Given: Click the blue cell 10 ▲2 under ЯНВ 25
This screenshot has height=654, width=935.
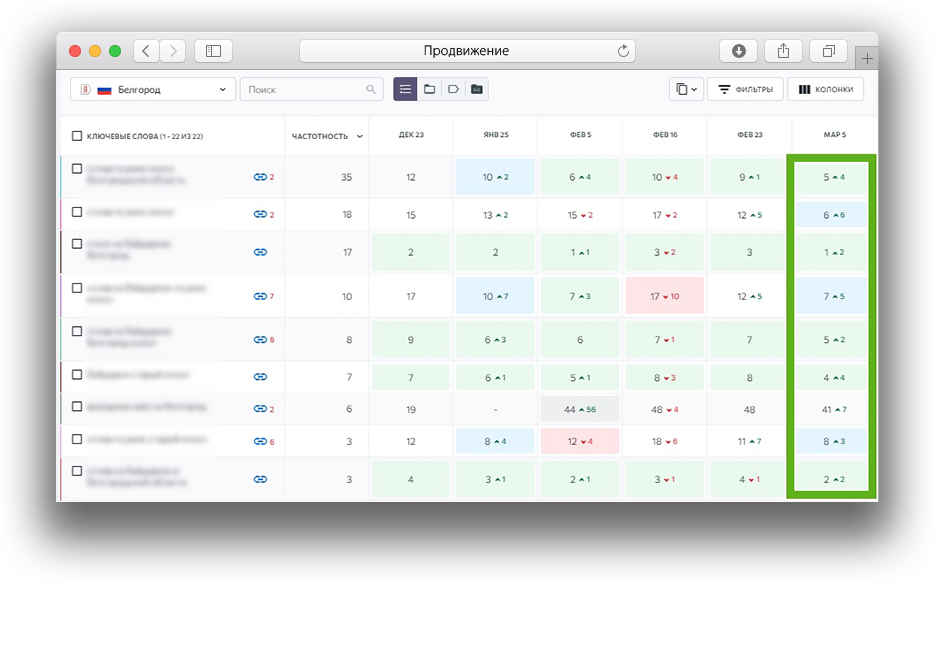Looking at the screenshot, I should [496, 177].
